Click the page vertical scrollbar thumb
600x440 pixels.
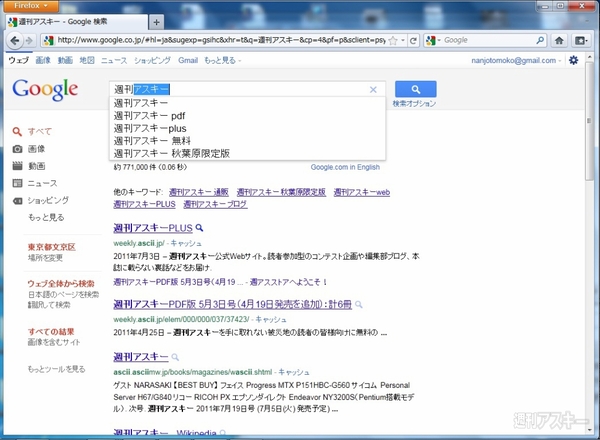click(x=589, y=121)
